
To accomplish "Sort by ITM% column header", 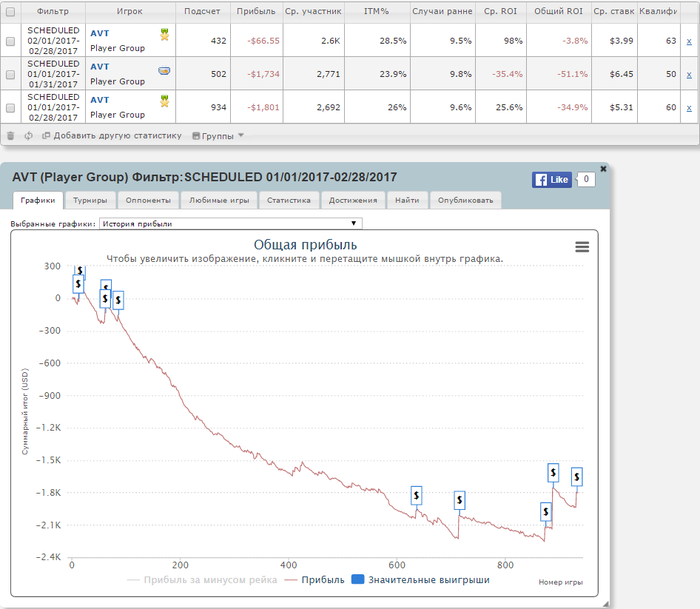I will click(377, 11).
